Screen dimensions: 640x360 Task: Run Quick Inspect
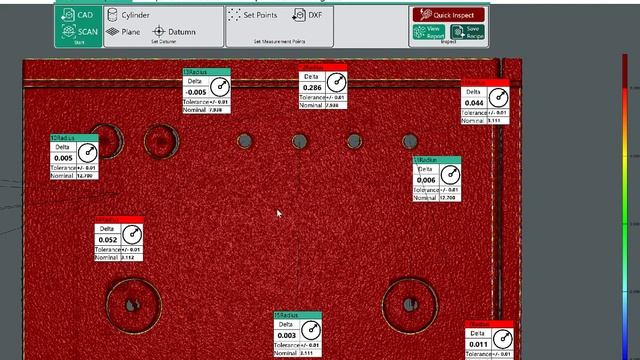click(x=448, y=15)
